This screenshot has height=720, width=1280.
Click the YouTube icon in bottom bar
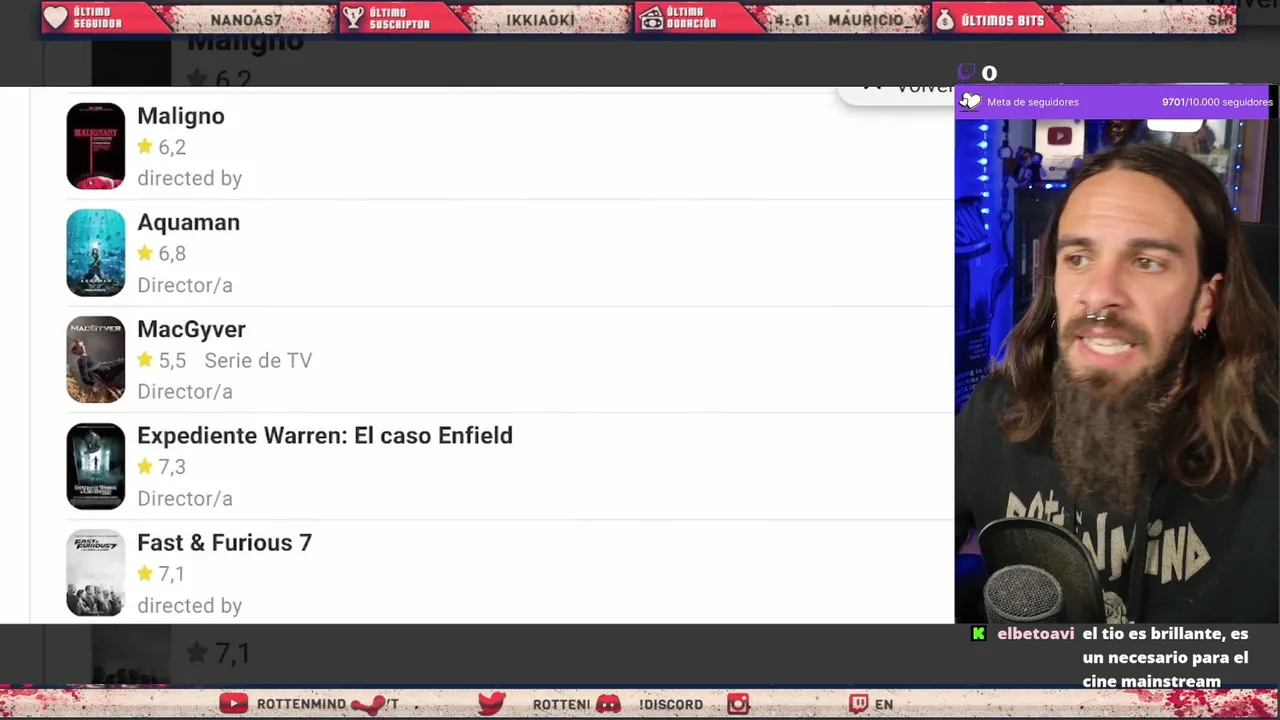(x=233, y=704)
